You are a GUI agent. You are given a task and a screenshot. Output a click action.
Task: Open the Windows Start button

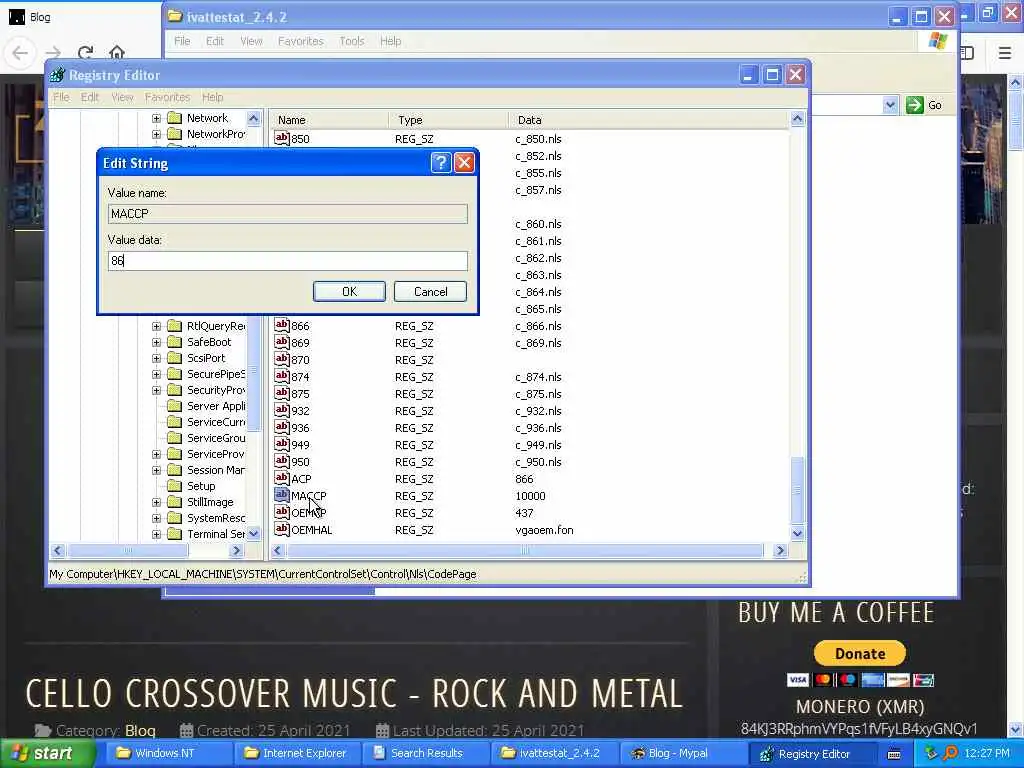coord(46,753)
